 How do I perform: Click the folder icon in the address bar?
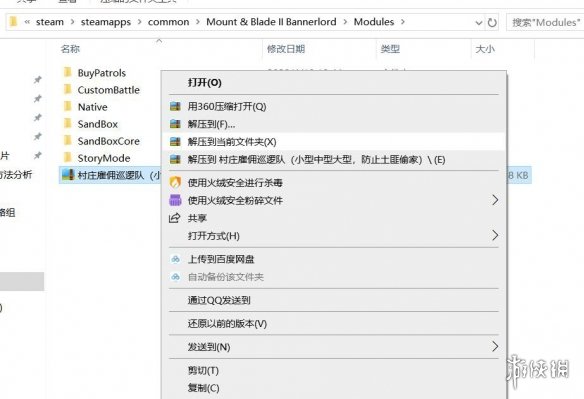click(x=13, y=22)
